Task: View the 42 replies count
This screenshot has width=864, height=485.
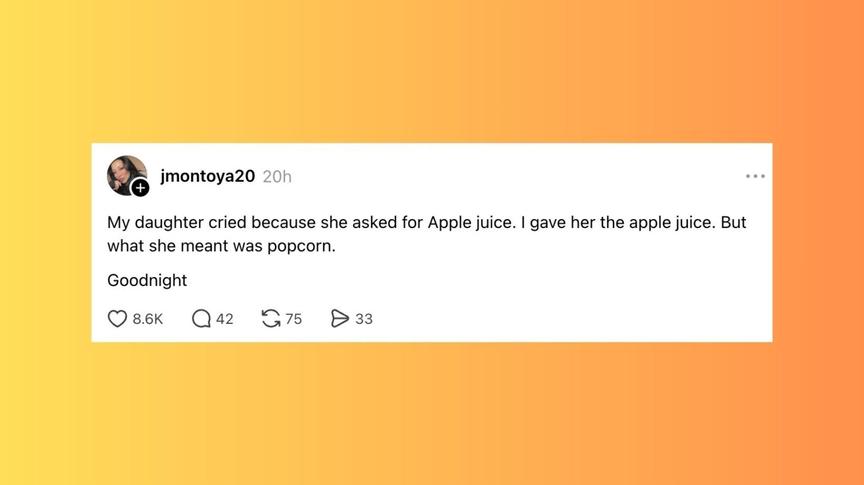Action: click(x=225, y=319)
